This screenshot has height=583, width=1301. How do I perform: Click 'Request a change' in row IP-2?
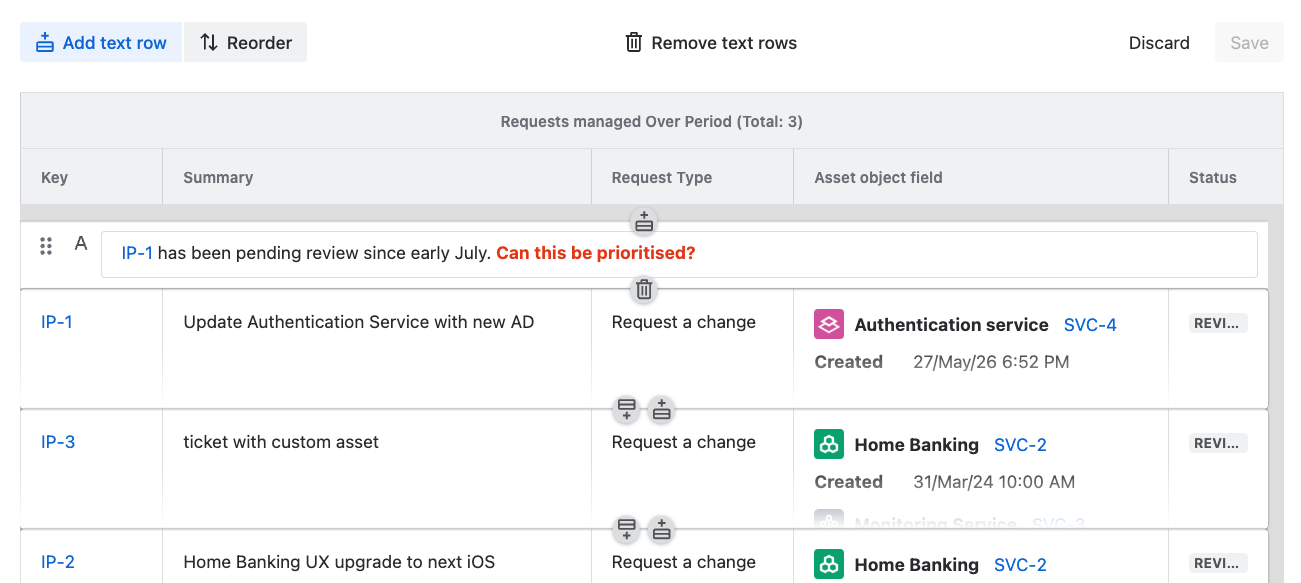684,562
